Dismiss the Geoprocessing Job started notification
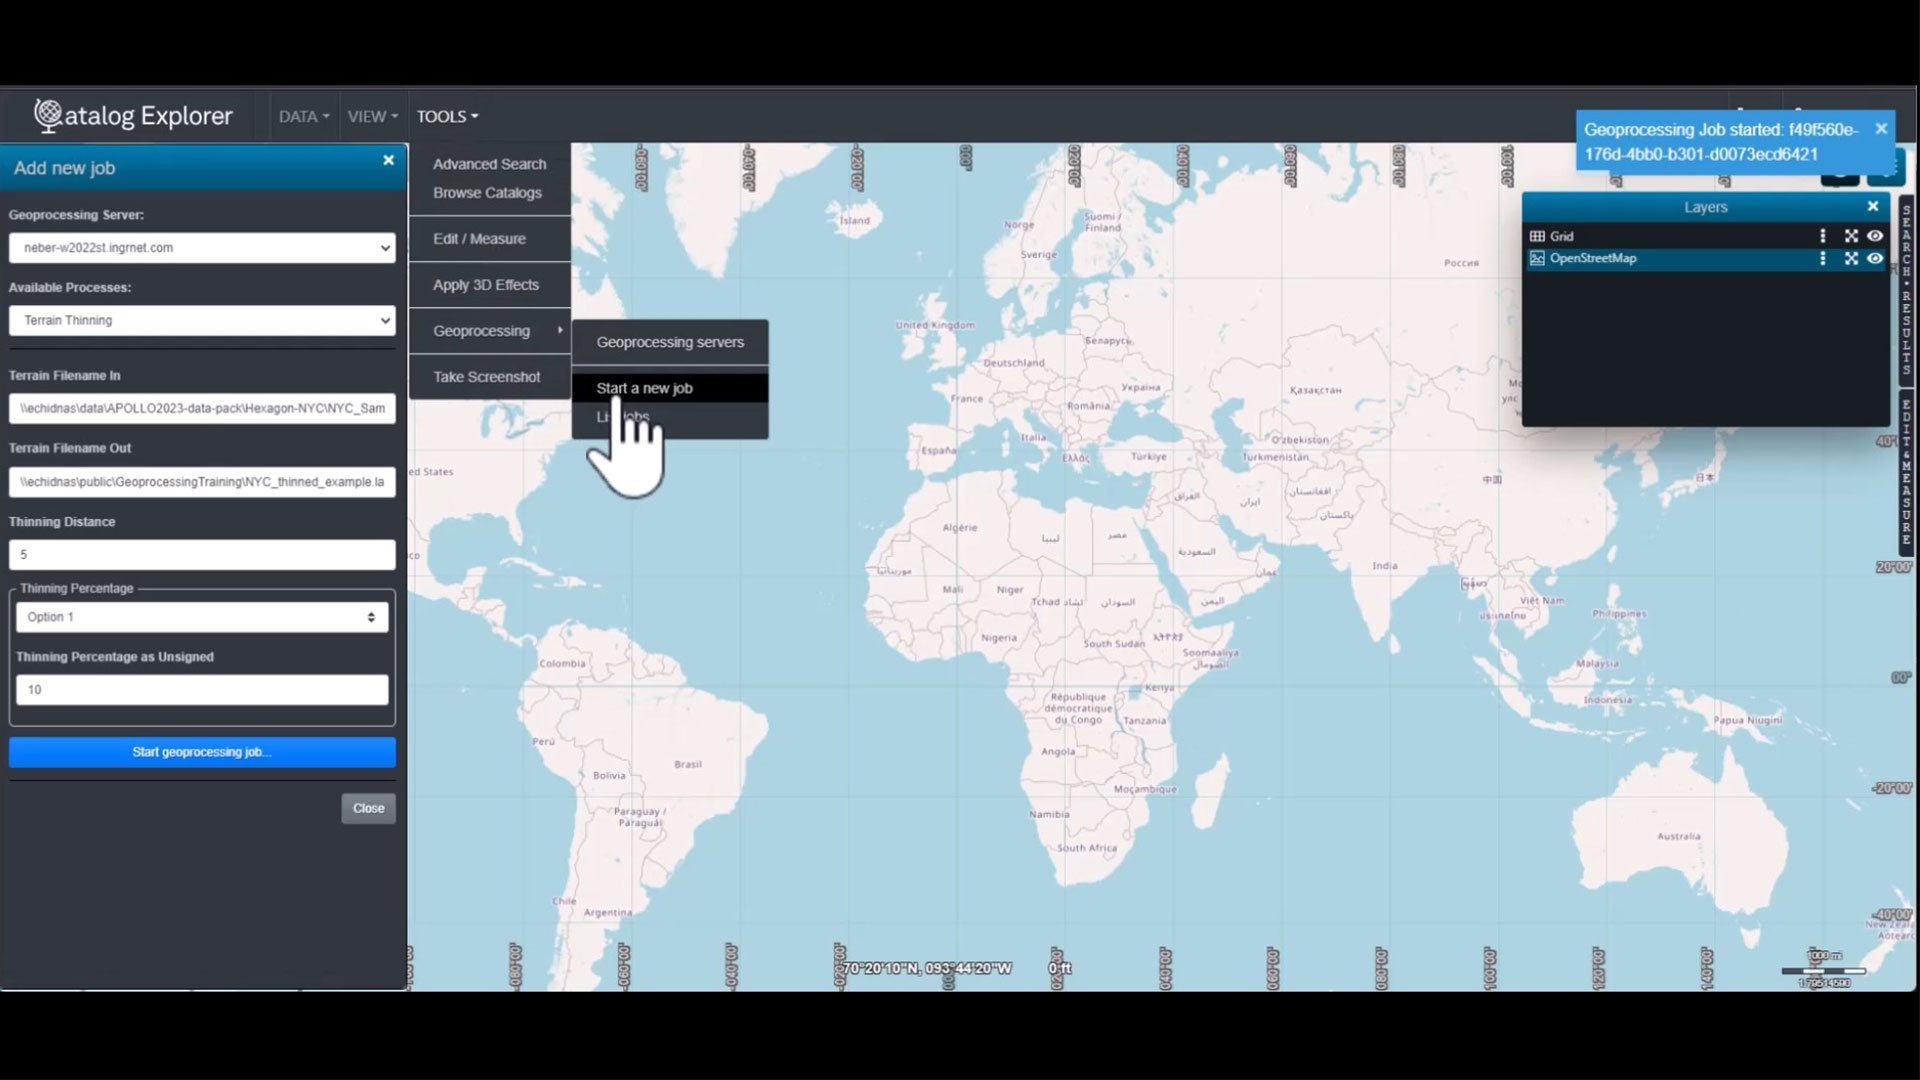Image resolution: width=1920 pixels, height=1080 pixels. coord(1881,129)
